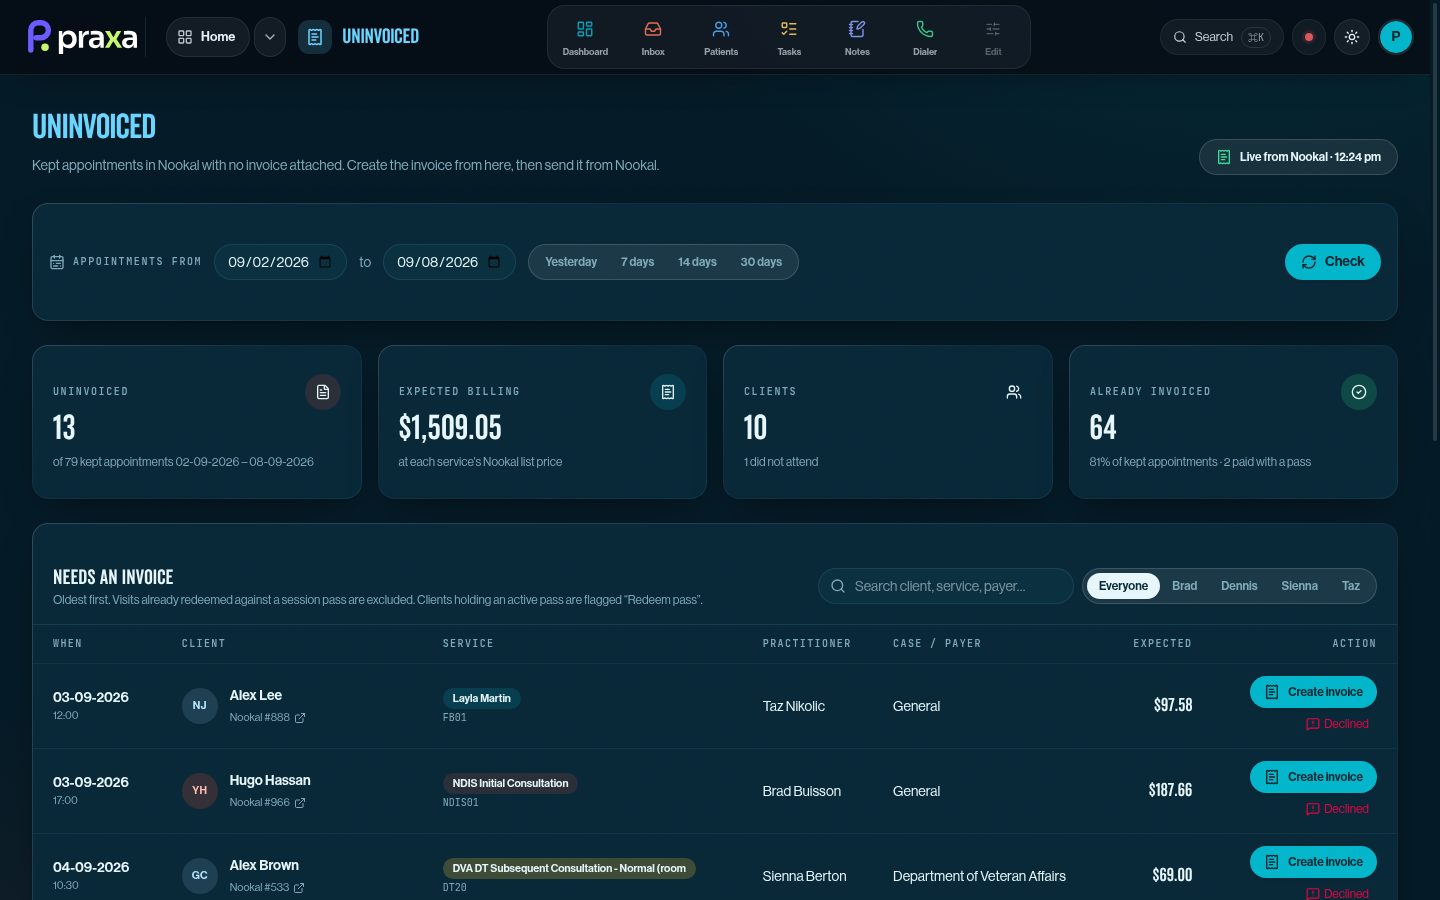Filter by Brad
The image size is (1440, 900).
[1184, 586]
